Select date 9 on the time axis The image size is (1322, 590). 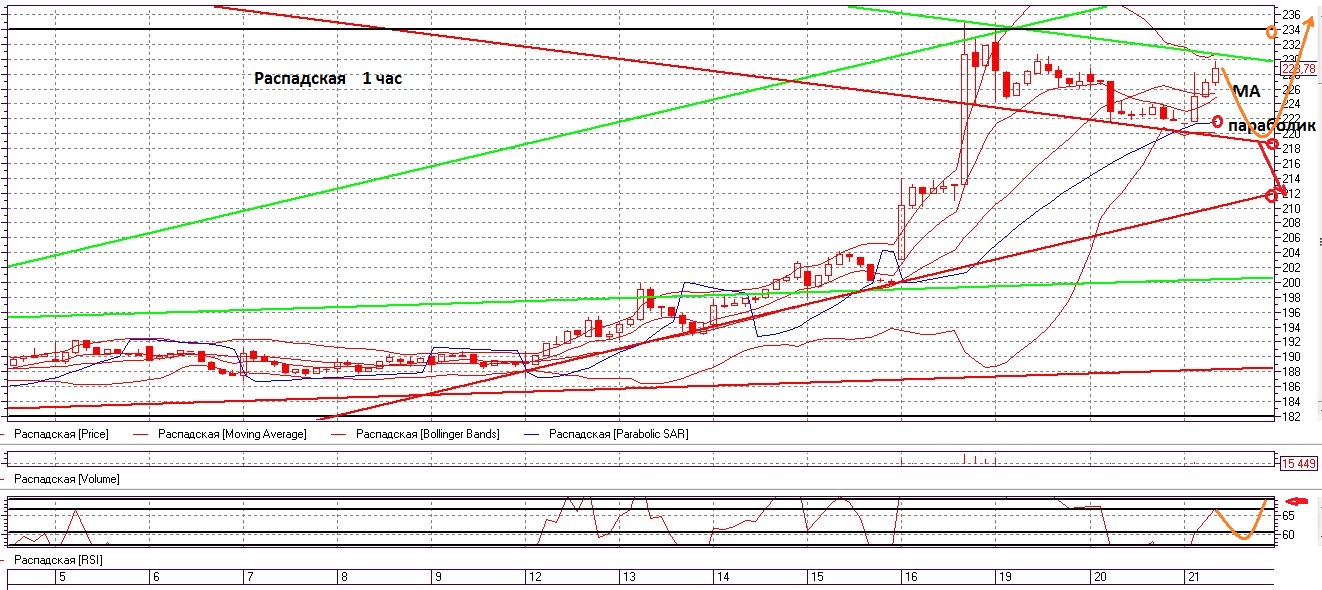438,577
